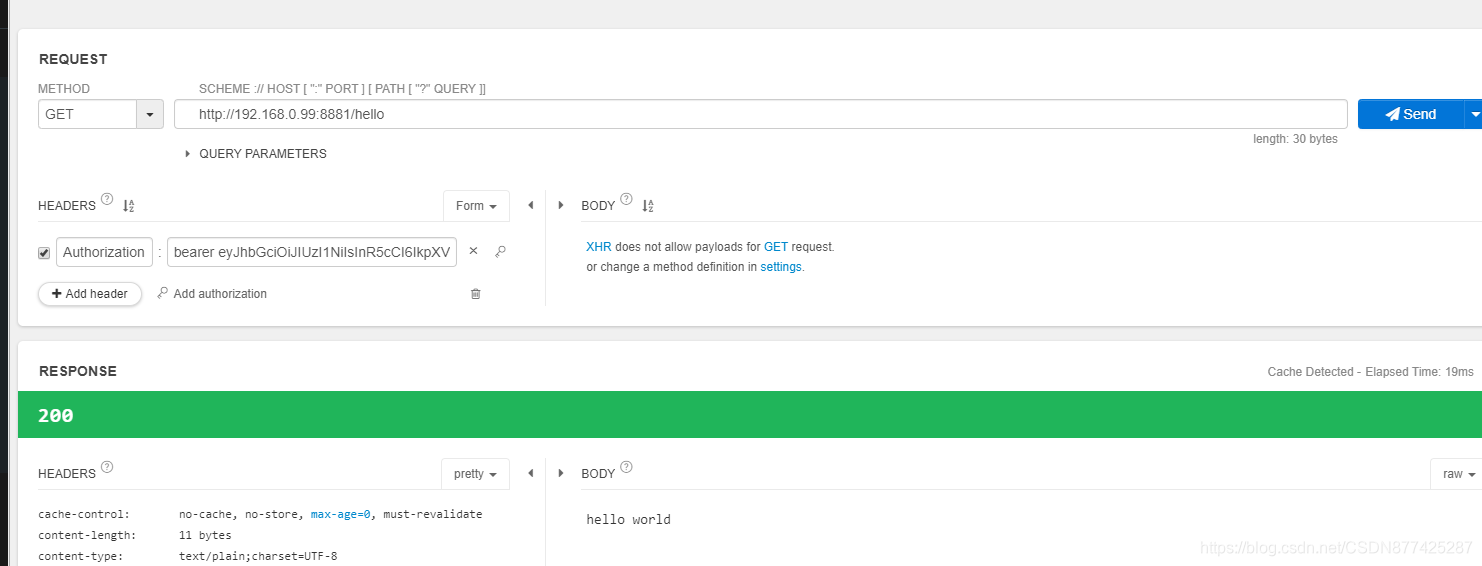Sort request headers alphabetically

coord(128,206)
